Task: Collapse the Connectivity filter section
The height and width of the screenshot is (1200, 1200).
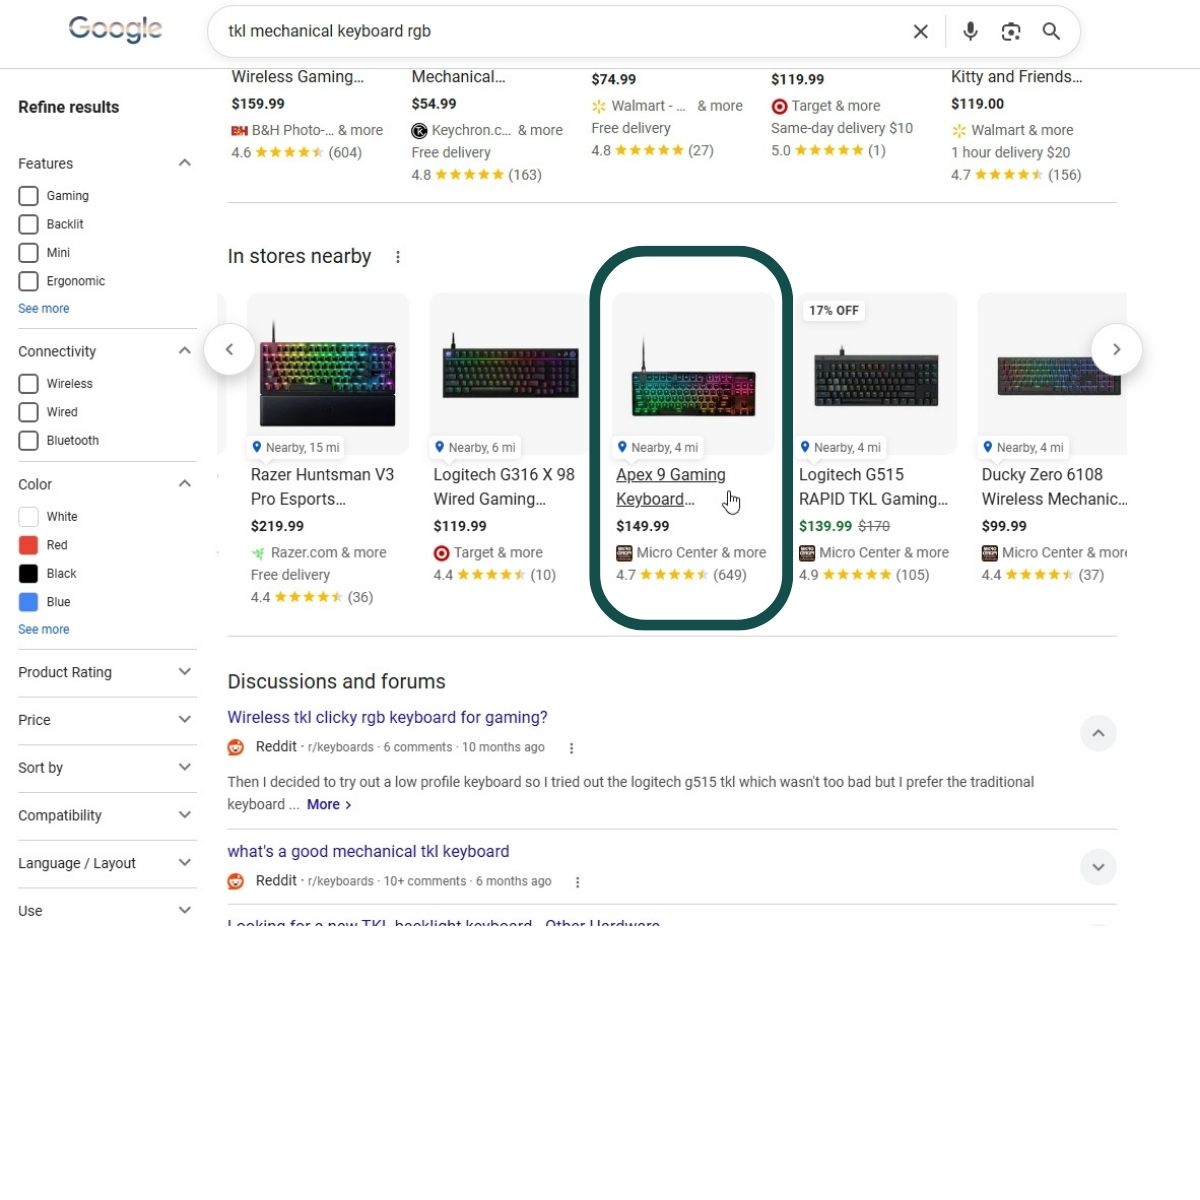Action: [184, 351]
